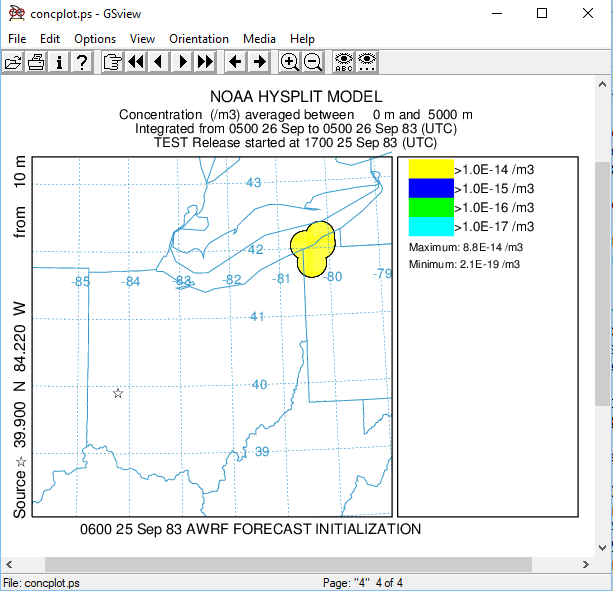Click the horizontal scrollbar left arrow
The image size is (613, 591).
[9, 564]
